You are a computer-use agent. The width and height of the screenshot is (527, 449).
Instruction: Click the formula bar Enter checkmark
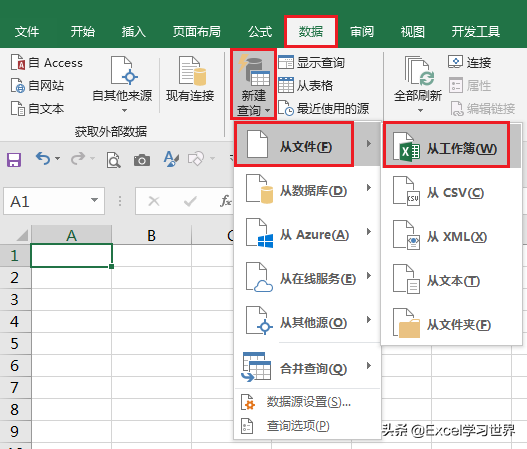[190, 201]
